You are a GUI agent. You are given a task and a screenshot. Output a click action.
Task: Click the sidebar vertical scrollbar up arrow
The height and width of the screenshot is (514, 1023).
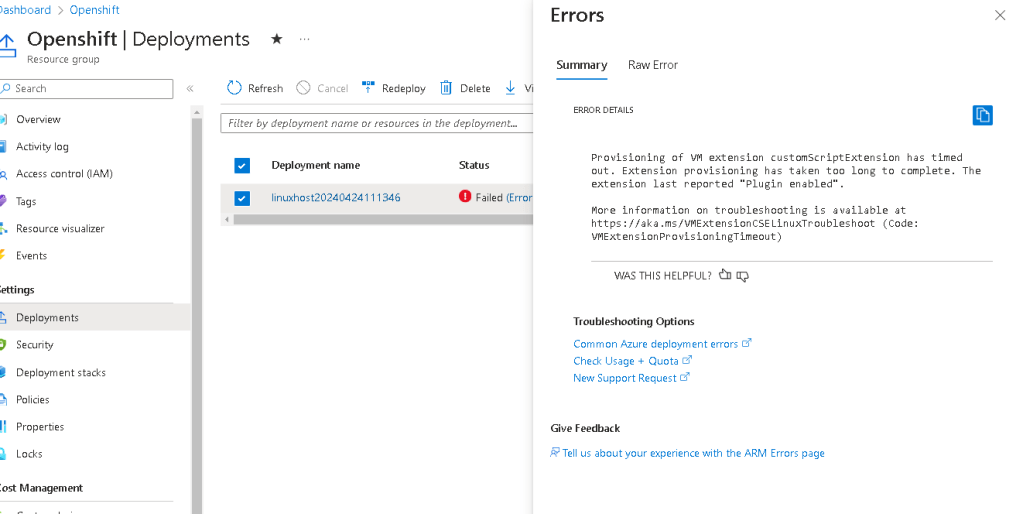coord(196,112)
